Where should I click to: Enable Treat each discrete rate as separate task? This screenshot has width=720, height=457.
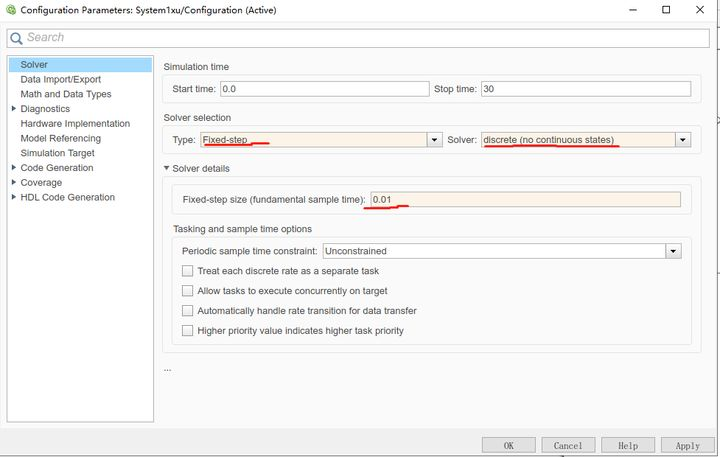click(187, 271)
